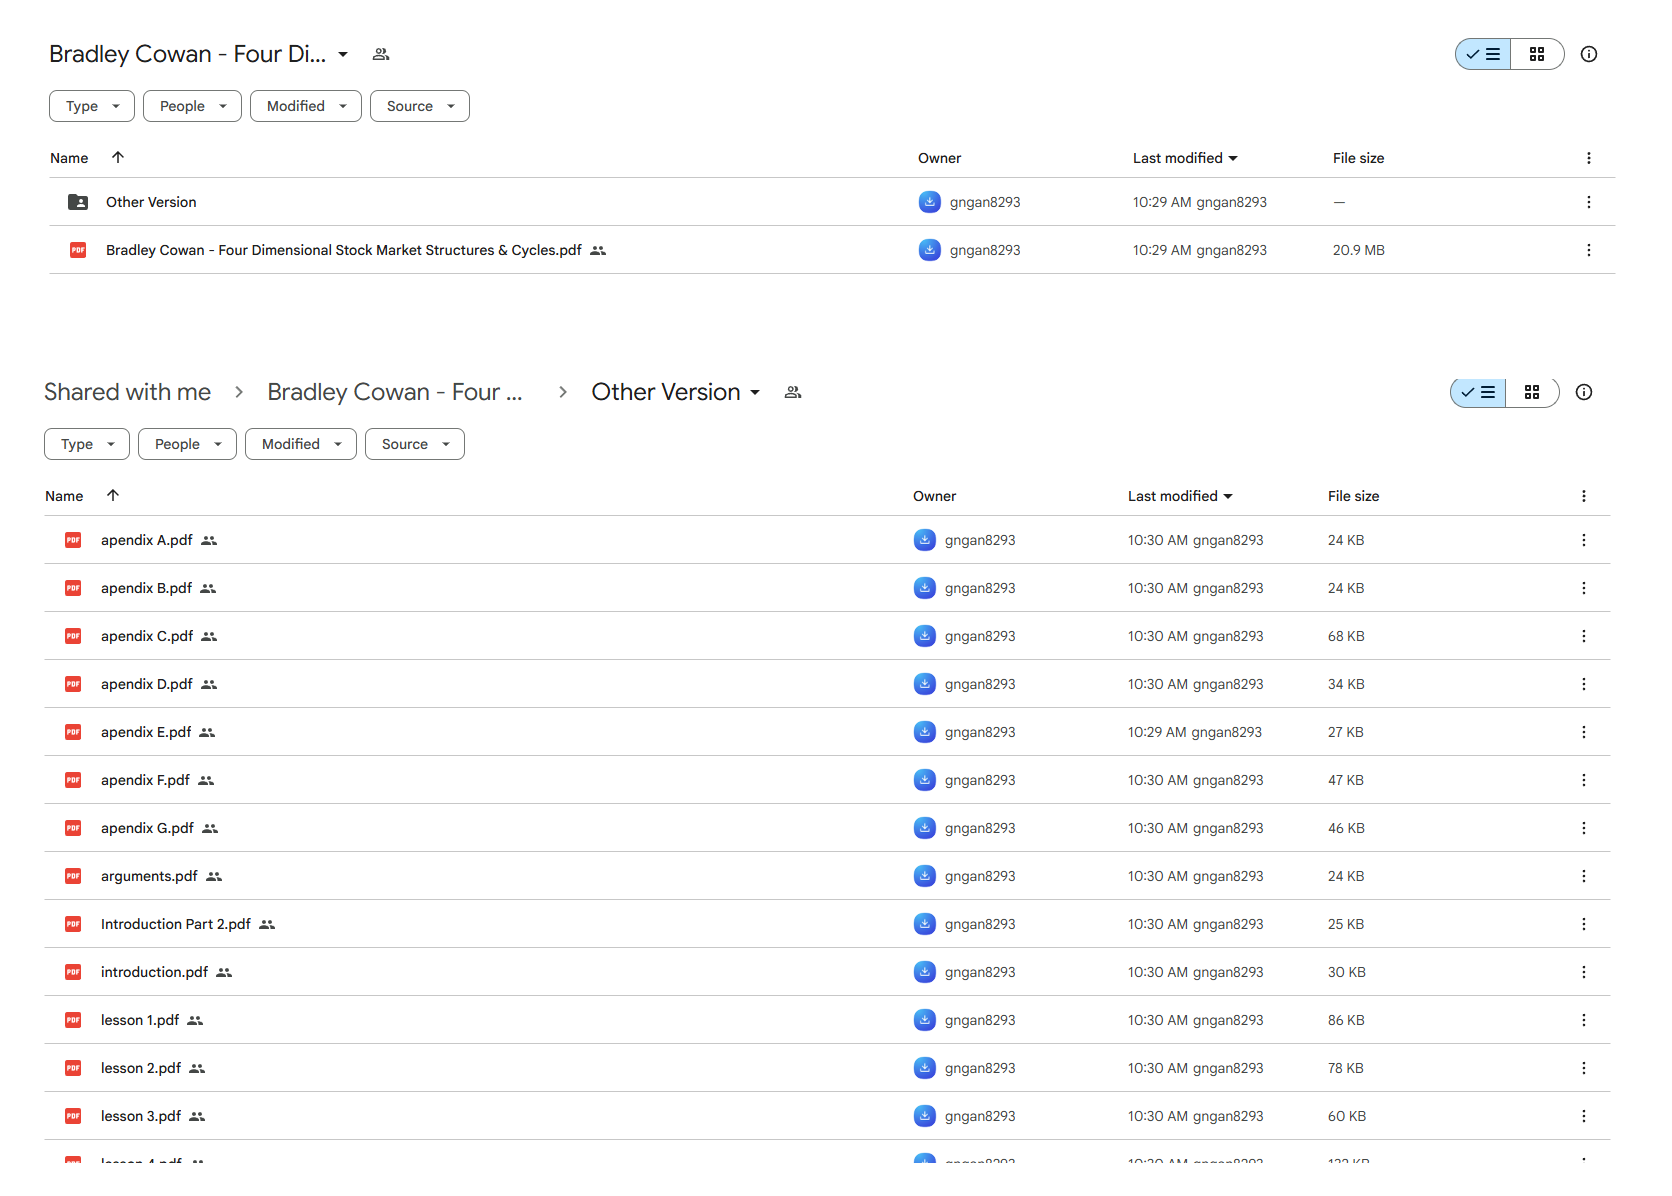Open More actions for lesson 1.pdf
The image size is (1672, 1196).
click(1583, 1020)
